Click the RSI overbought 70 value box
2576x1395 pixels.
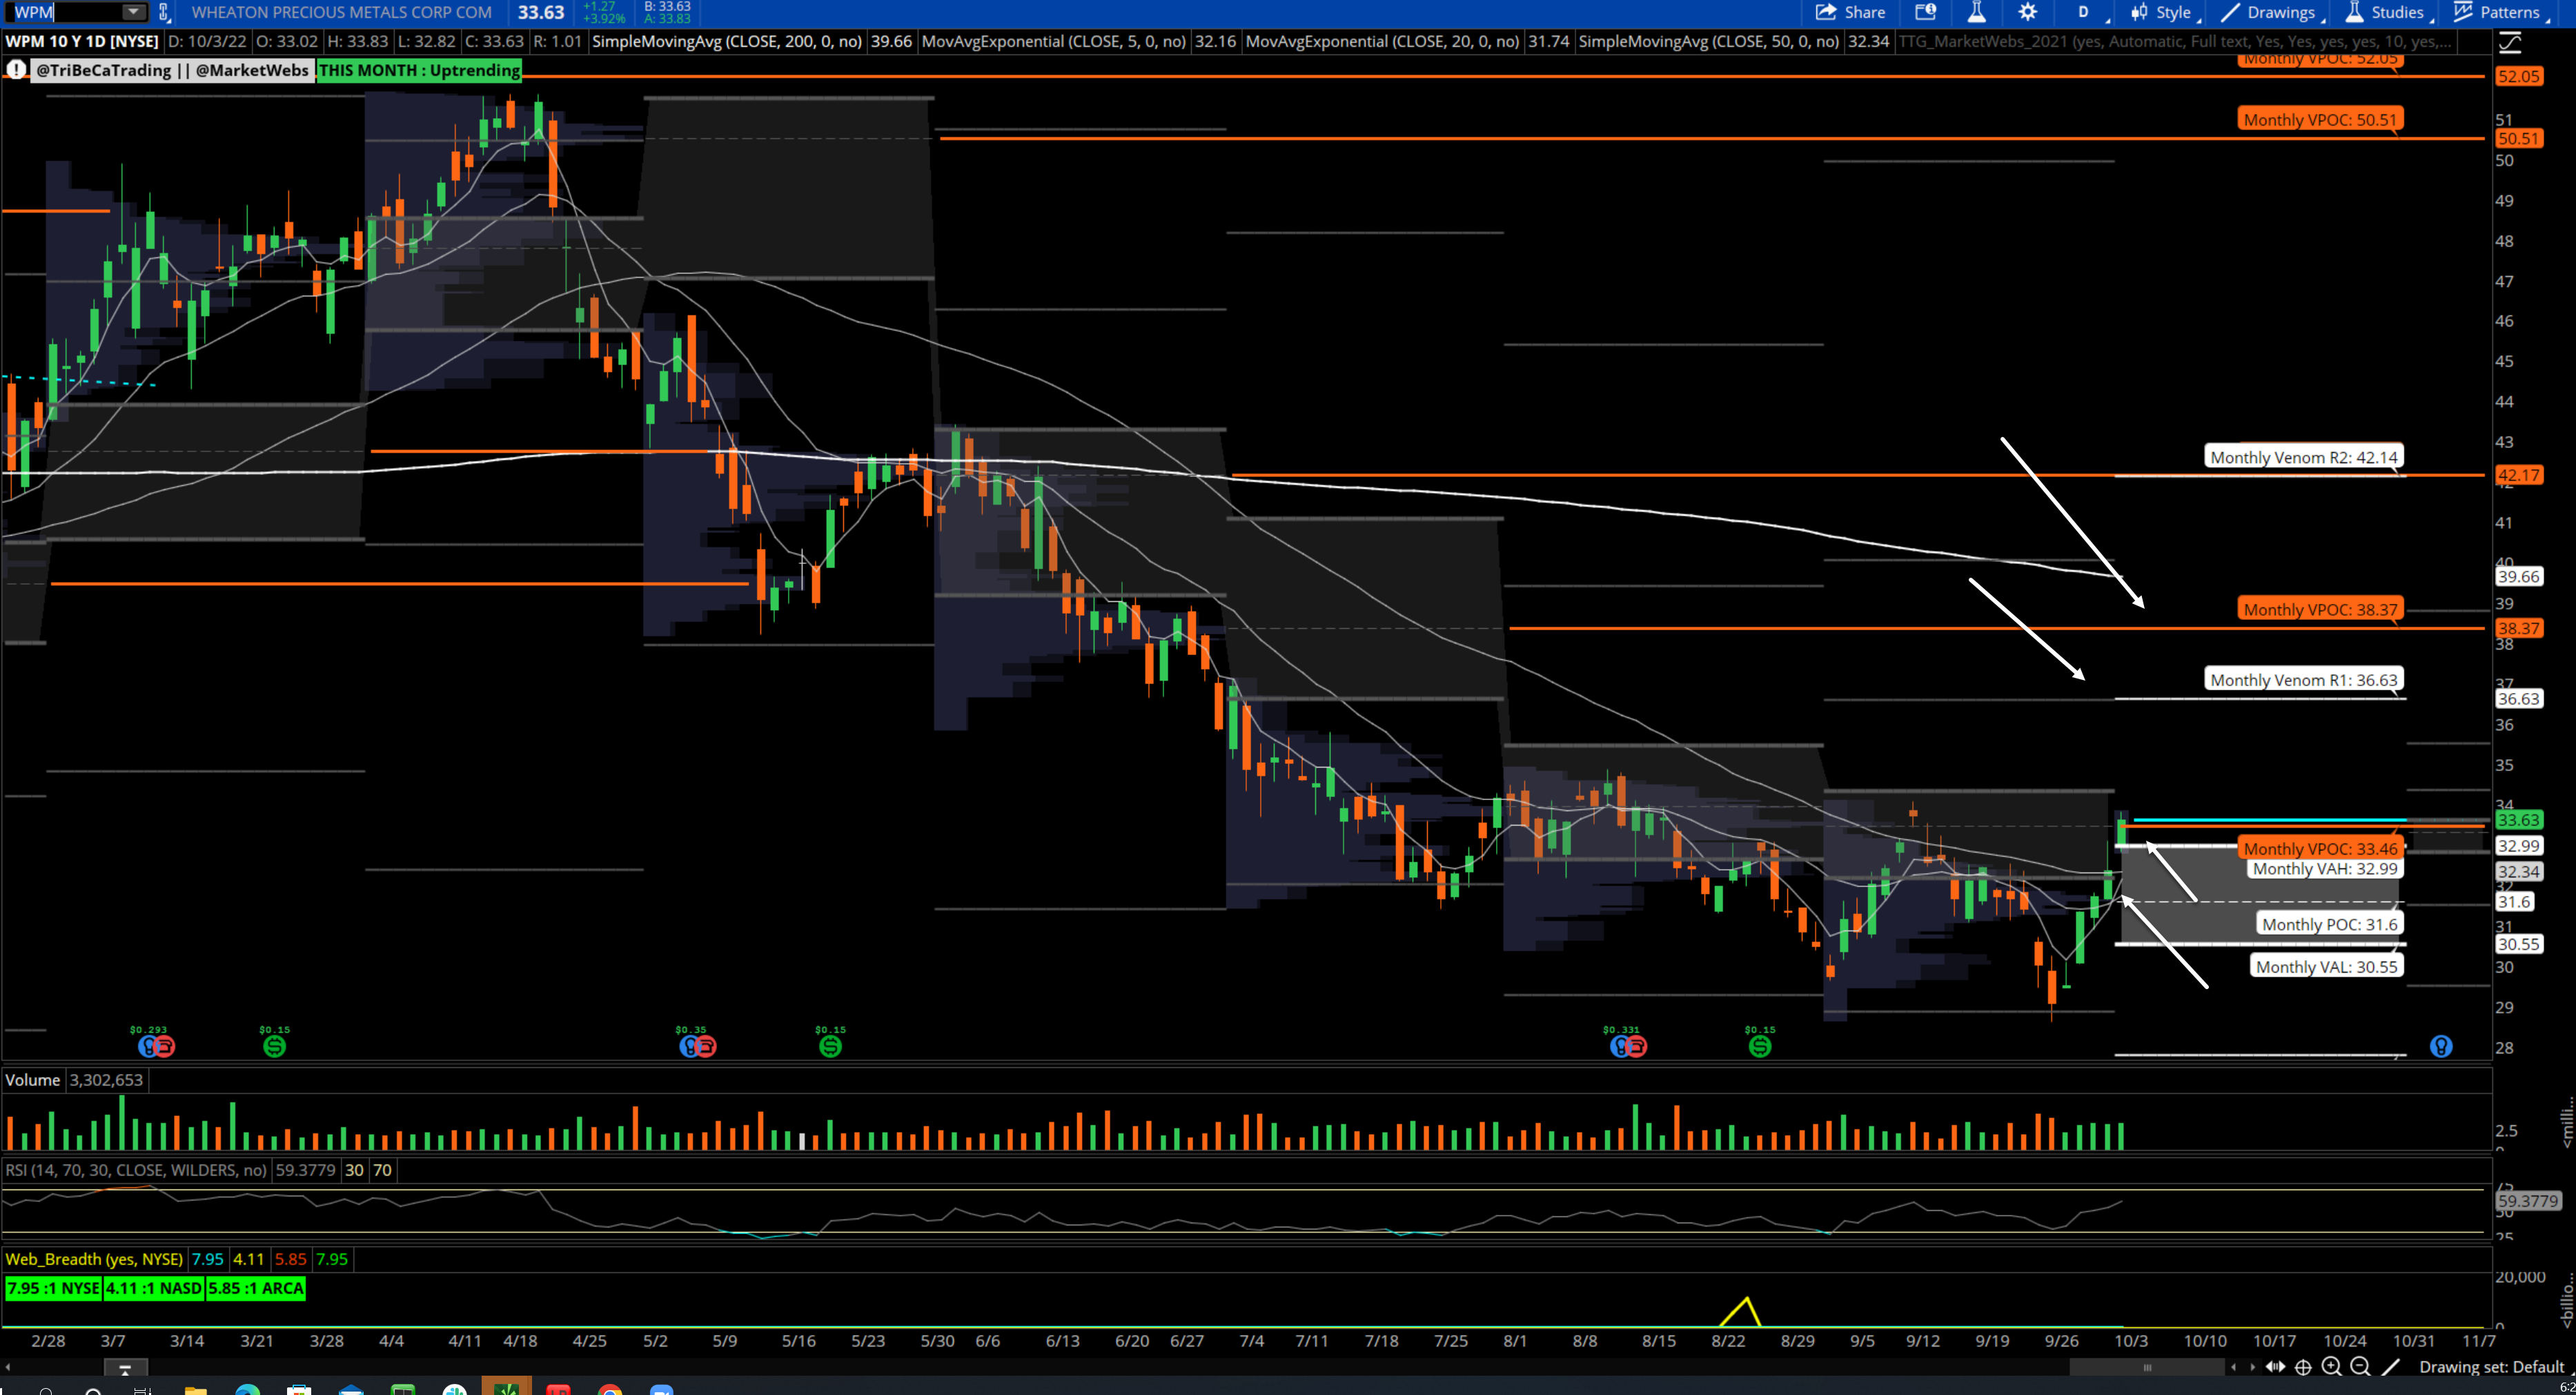click(382, 1170)
